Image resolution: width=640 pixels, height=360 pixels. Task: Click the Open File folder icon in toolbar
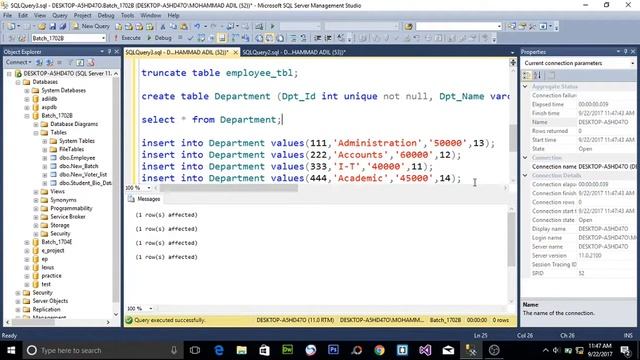pos(42,26)
